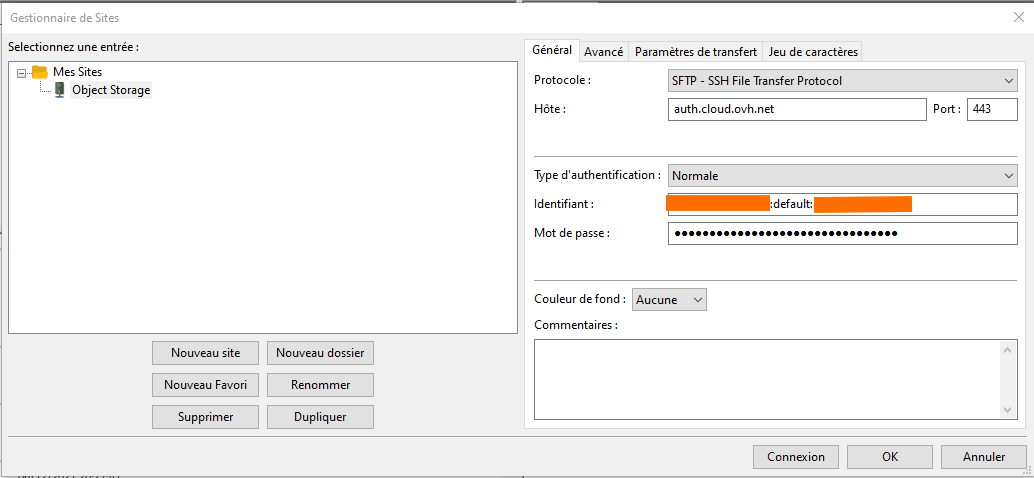The height and width of the screenshot is (478, 1034).
Task: Collapse the Mes Sites tree node
Action: coord(22,72)
